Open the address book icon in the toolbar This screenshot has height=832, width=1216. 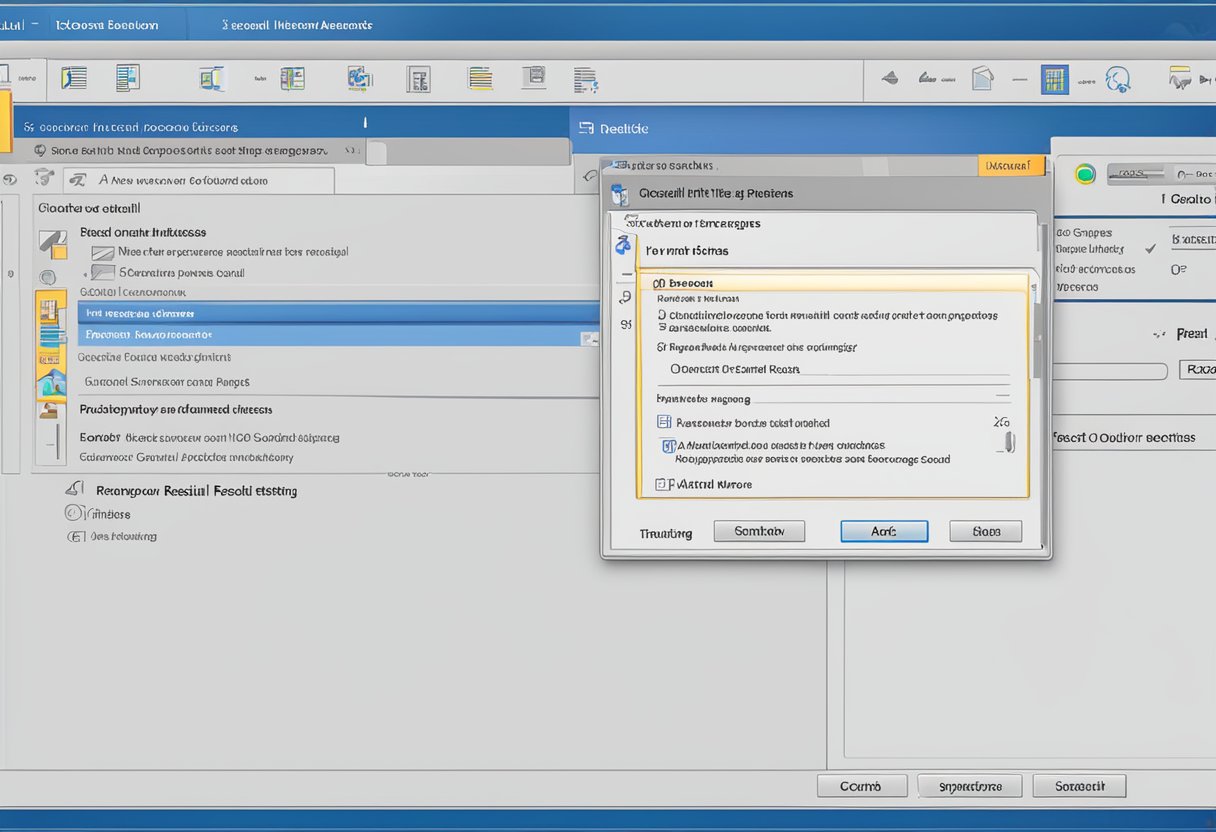pyautogui.click(x=292, y=77)
